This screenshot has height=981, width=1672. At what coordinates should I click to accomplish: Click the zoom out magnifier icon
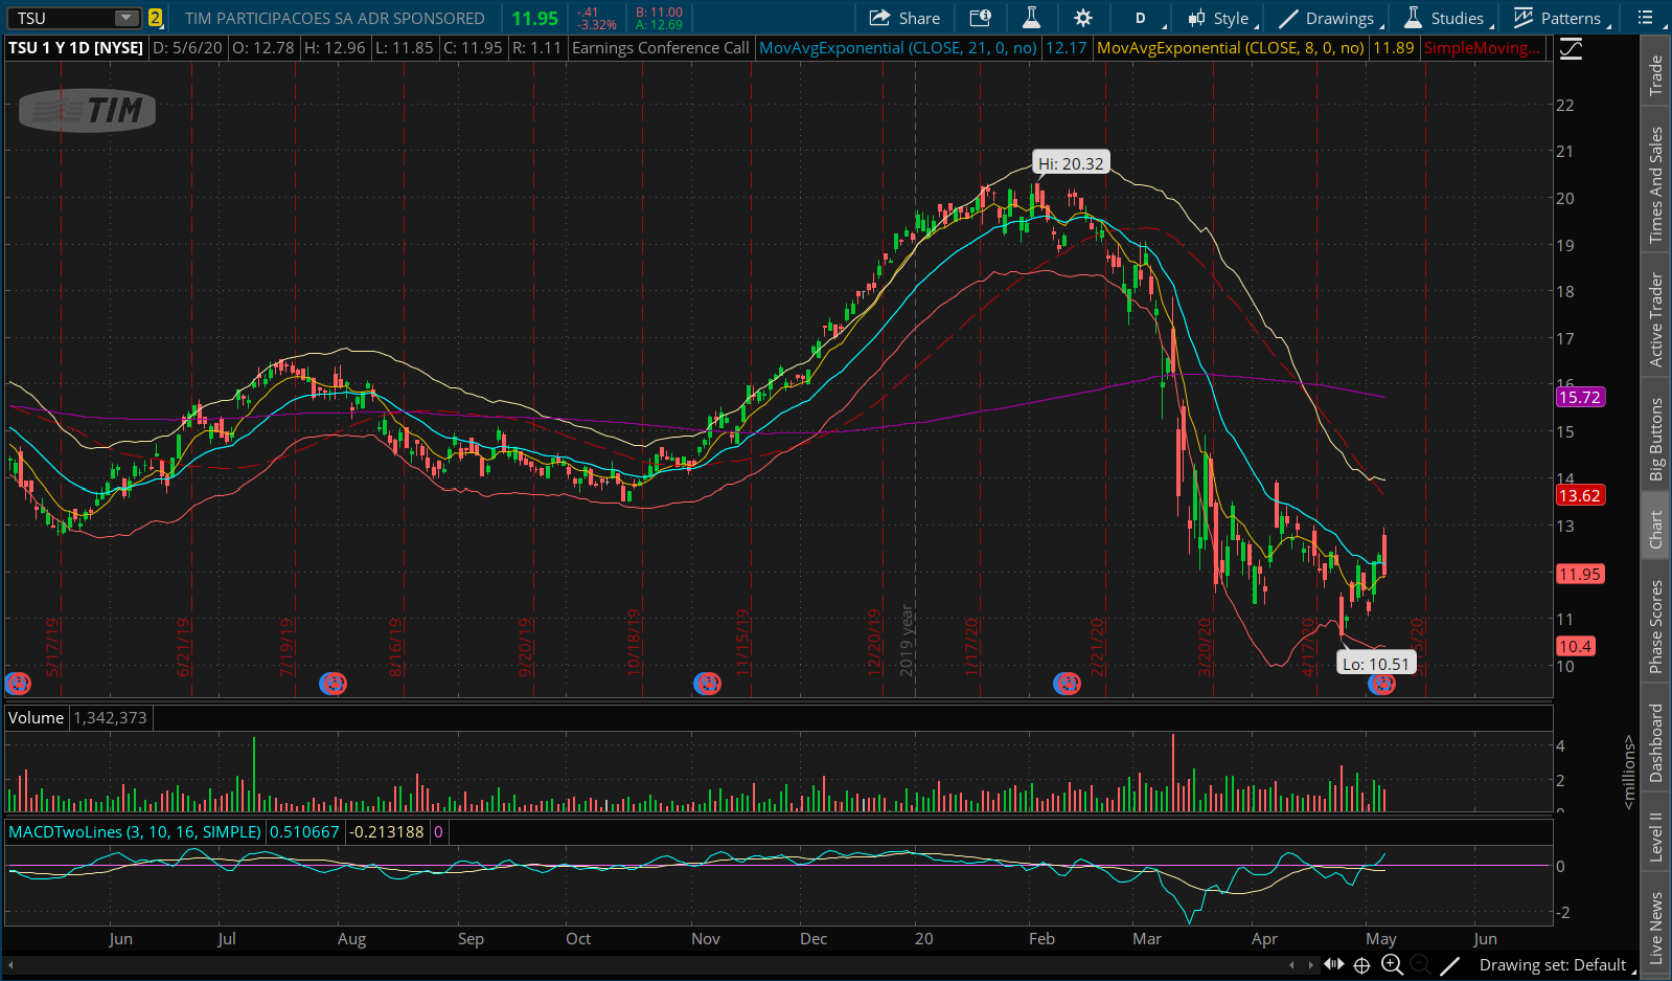pos(1420,965)
